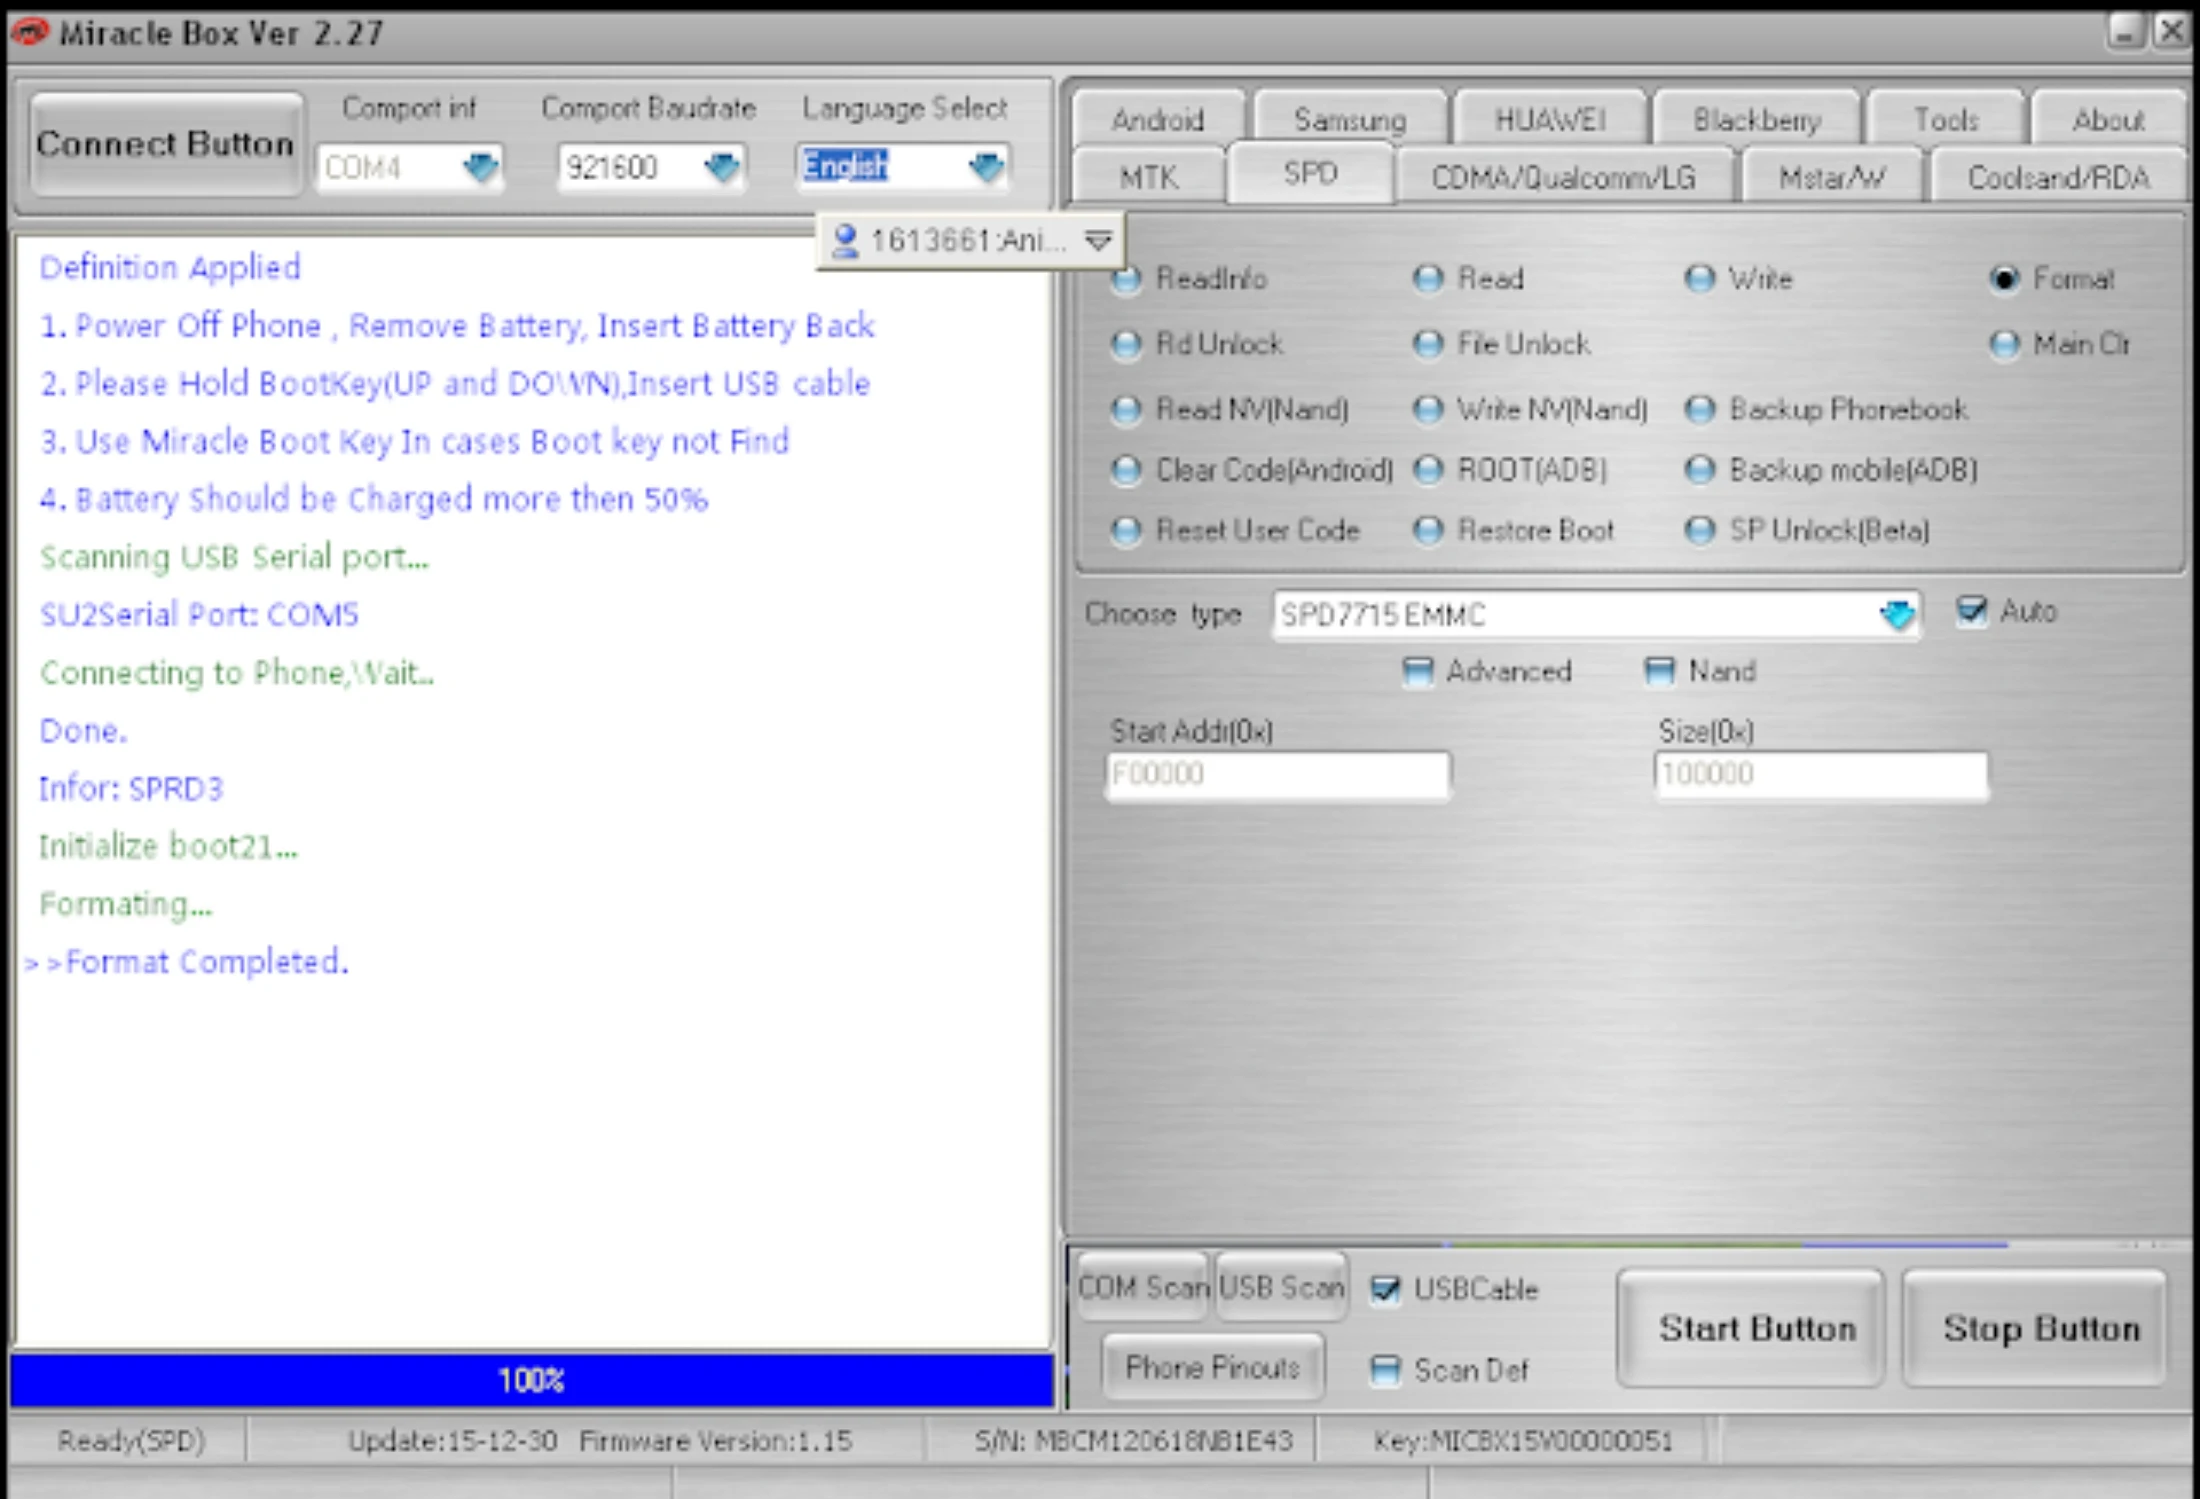This screenshot has height=1499, width=2200.
Task: Toggle the USBCable checkbox
Action: 1385,1289
